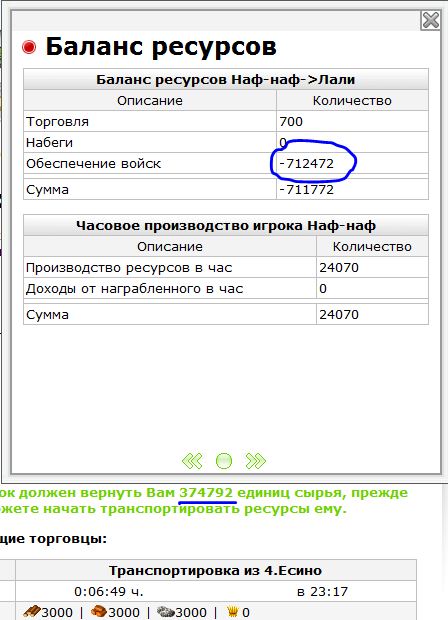Viewport: 448px width, 620px height.
Task: Select the 'Торговля' row label
Action: tap(57, 121)
